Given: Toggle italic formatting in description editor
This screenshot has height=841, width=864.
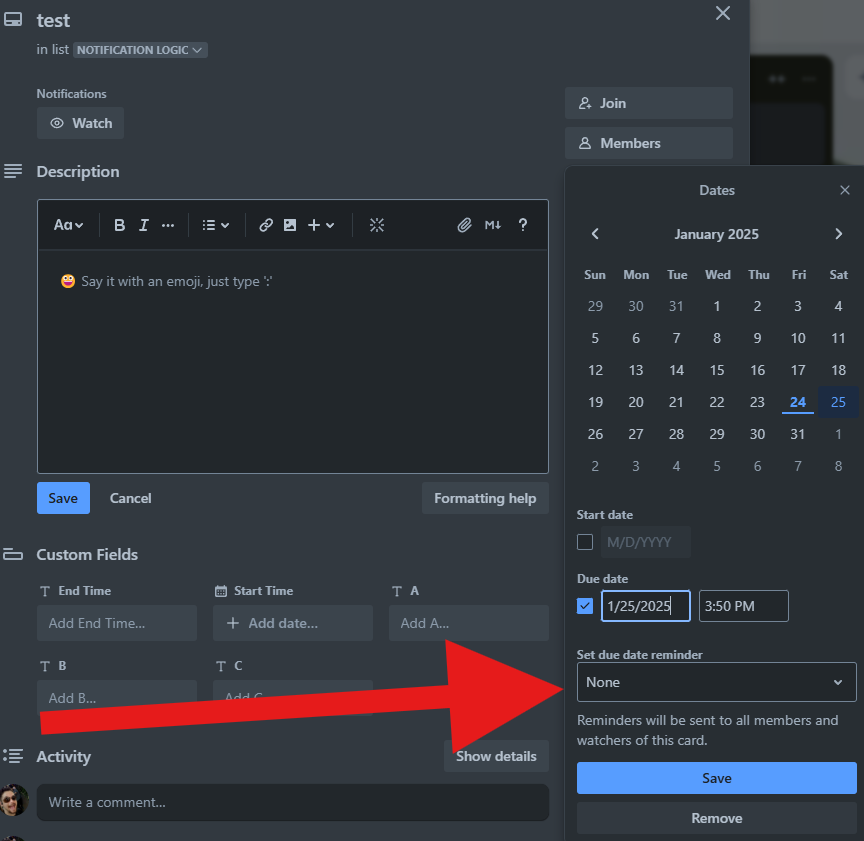Looking at the screenshot, I should (x=143, y=225).
